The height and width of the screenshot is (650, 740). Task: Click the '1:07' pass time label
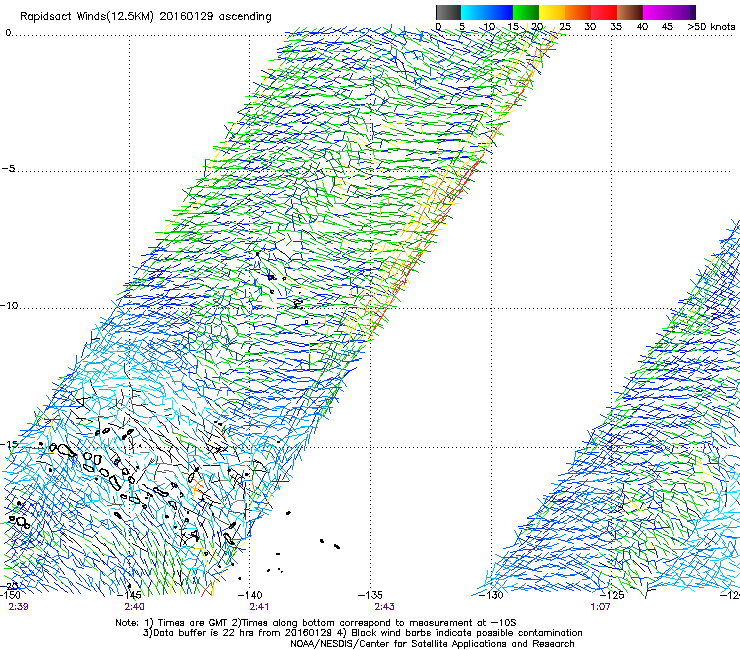600,607
